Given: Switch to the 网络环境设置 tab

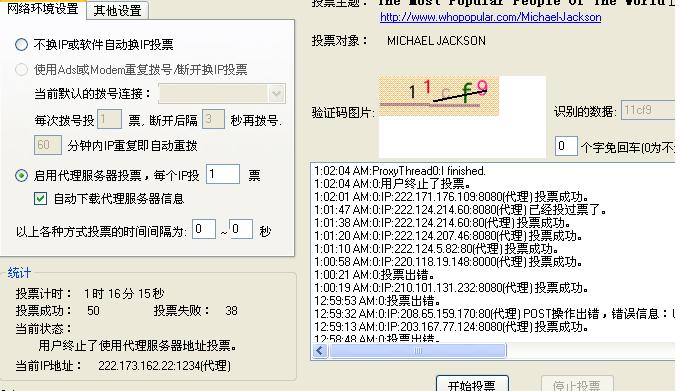Looking at the screenshot, I should click(x=42, y=9).
